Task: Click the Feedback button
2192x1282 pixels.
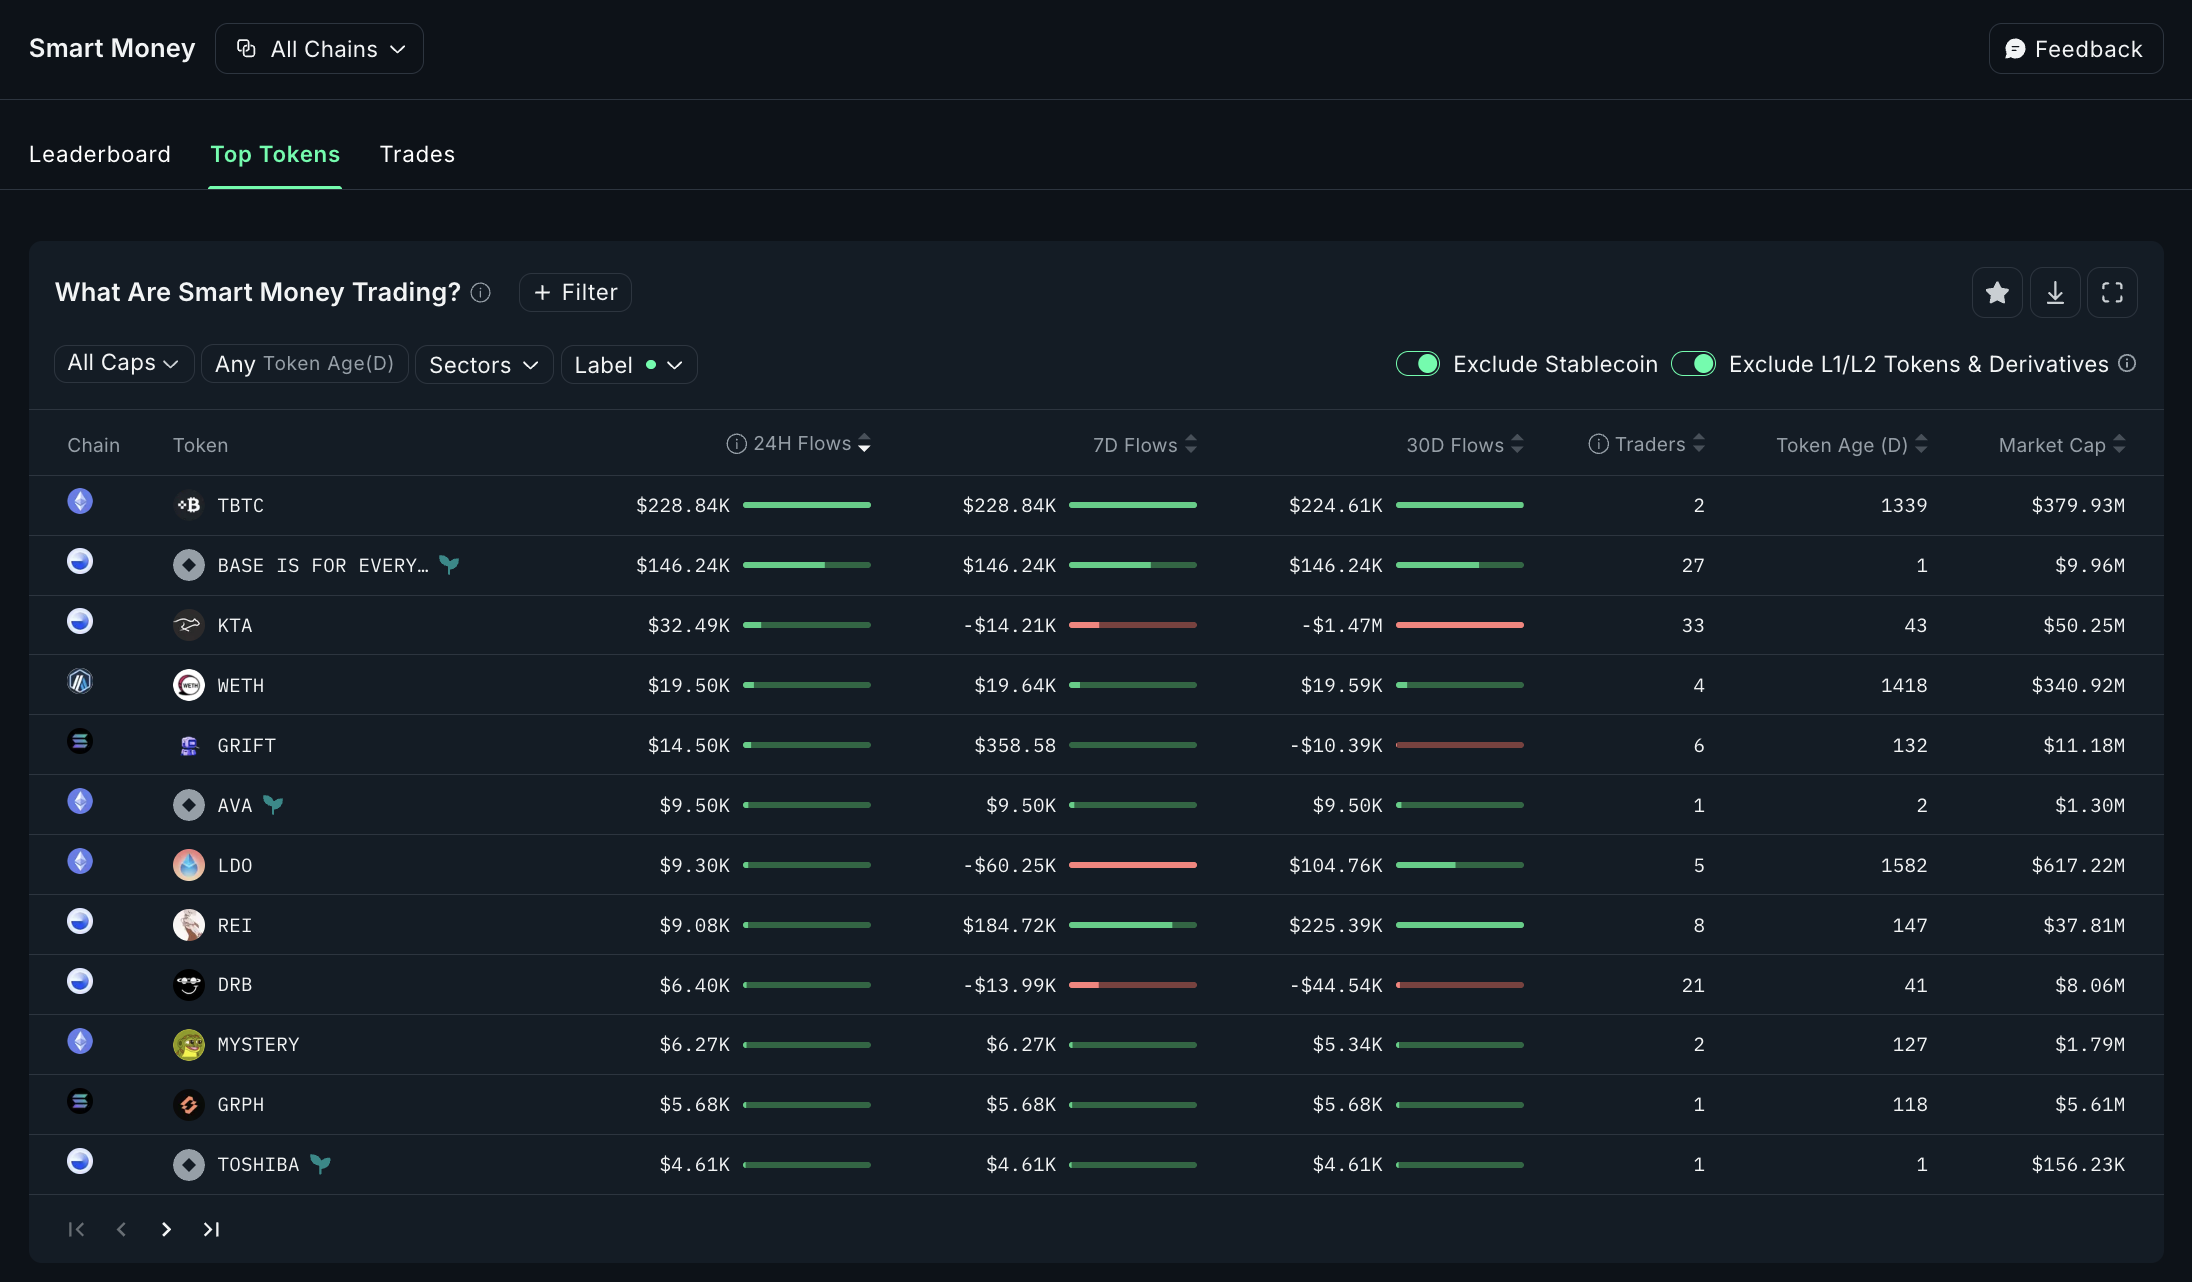Action: pyautogui.click(x=2074, y=48)
